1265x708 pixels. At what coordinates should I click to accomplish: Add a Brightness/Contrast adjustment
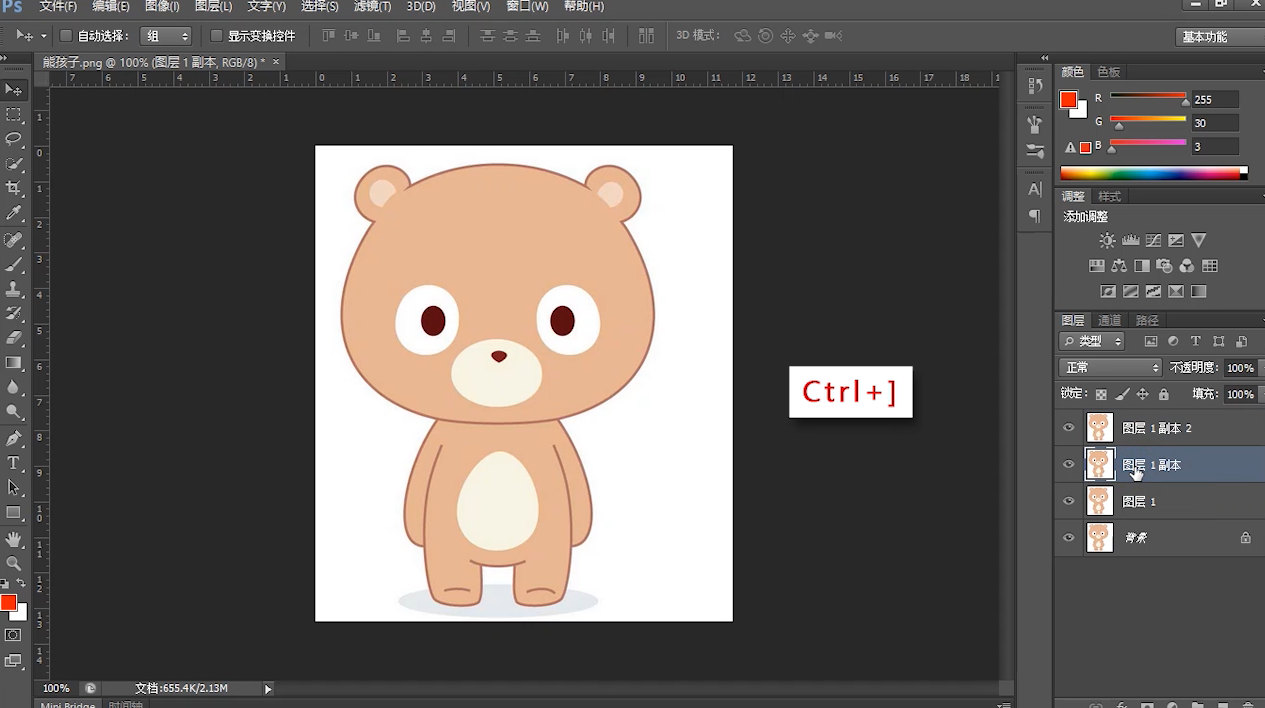tap(1107, 240)
